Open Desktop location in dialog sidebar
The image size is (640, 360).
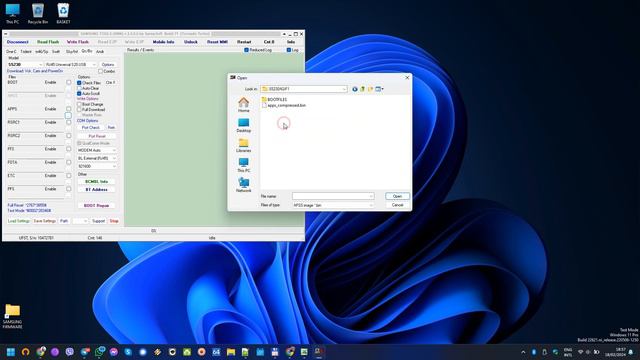tap(244, 125)
